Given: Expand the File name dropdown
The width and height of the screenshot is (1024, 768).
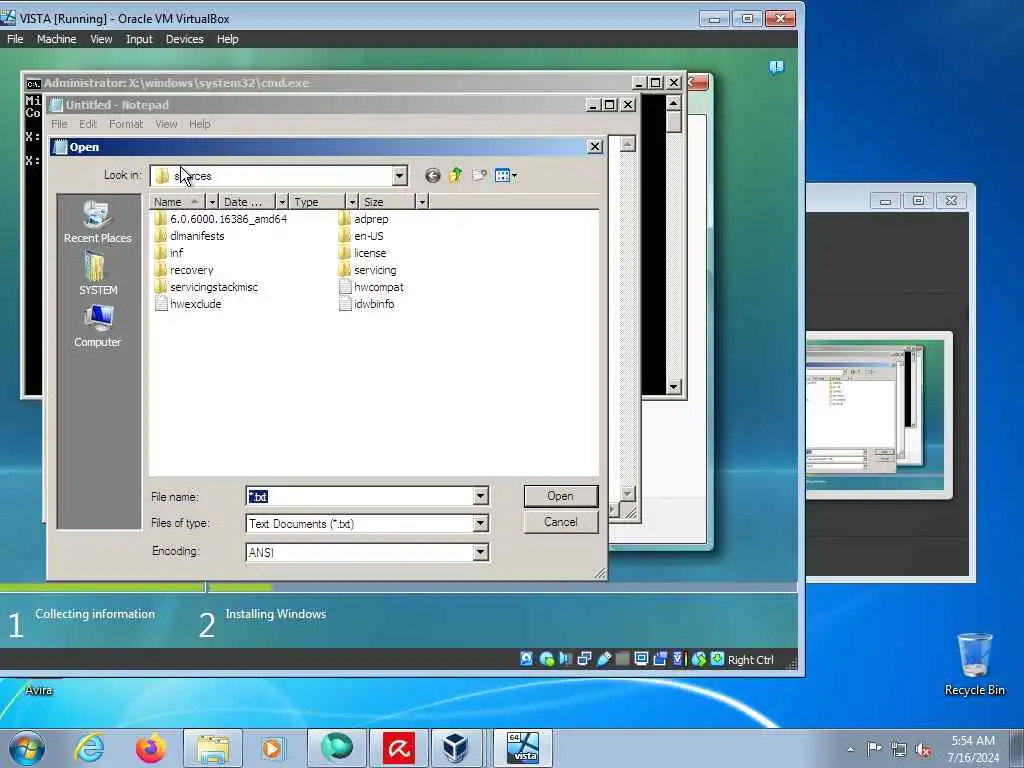Looking at the screenshot, I should click(481, 496).
